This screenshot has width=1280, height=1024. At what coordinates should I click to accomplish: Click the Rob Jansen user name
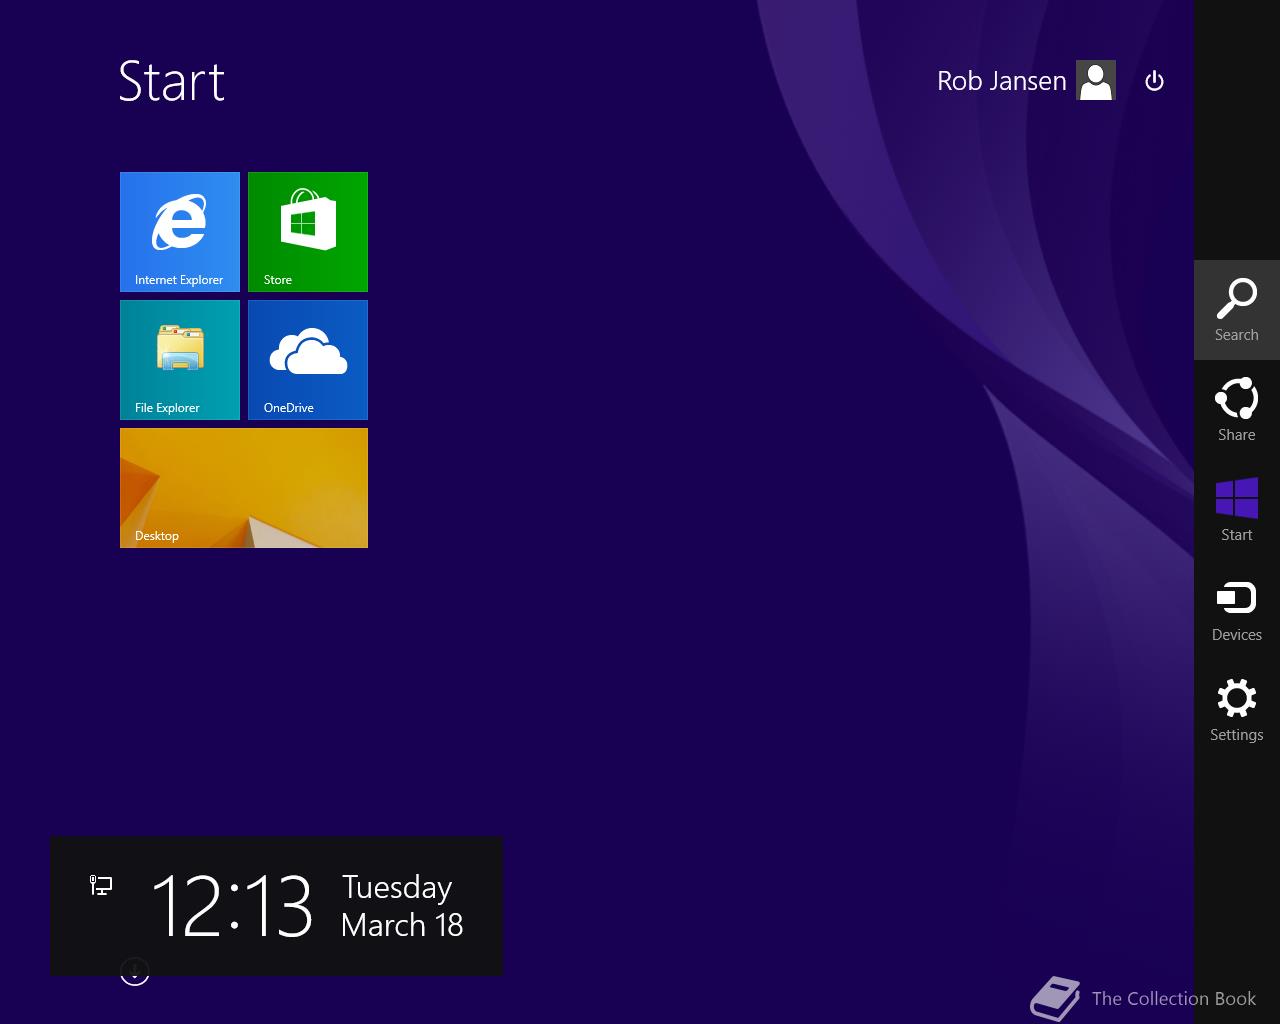[1002, 81]
